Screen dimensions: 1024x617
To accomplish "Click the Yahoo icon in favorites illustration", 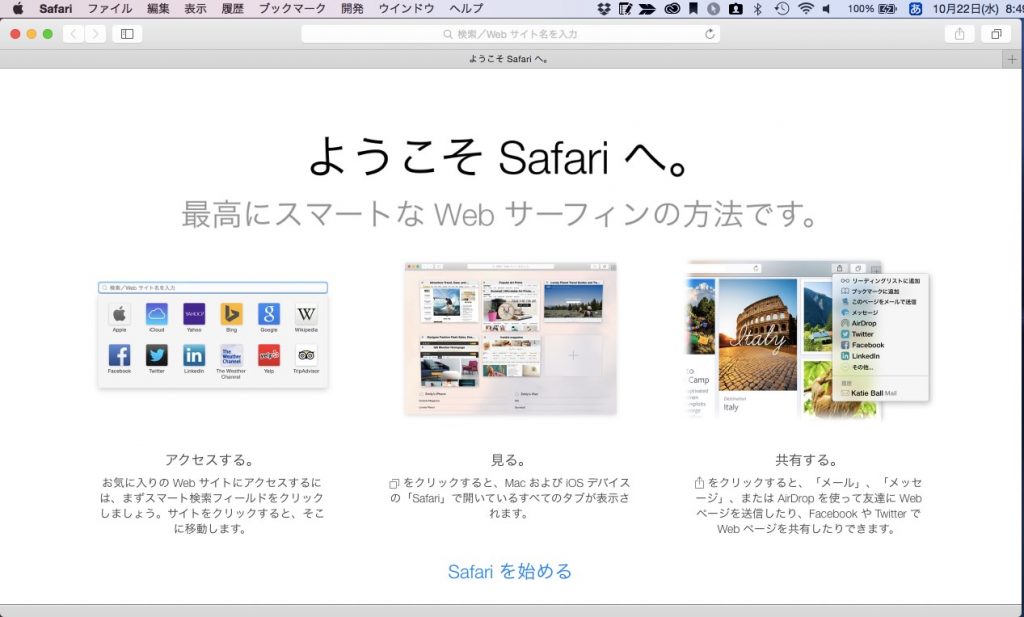I will [194, 314].
